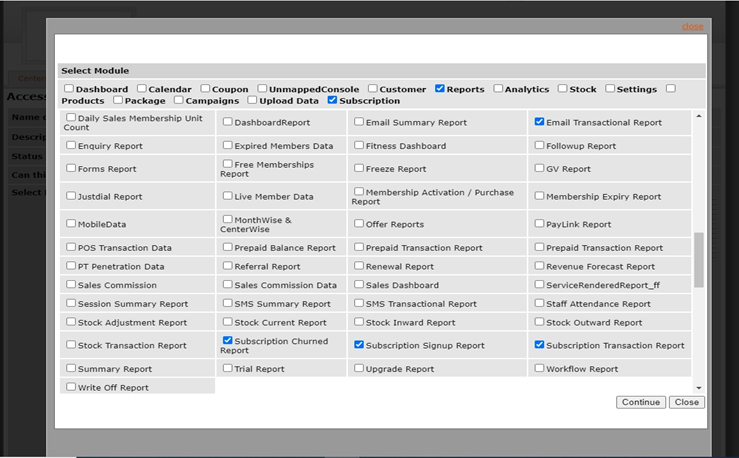Enable Stock Current Report checkbox
This screenshot has height=458, width=739.
[x=228, y=322]
